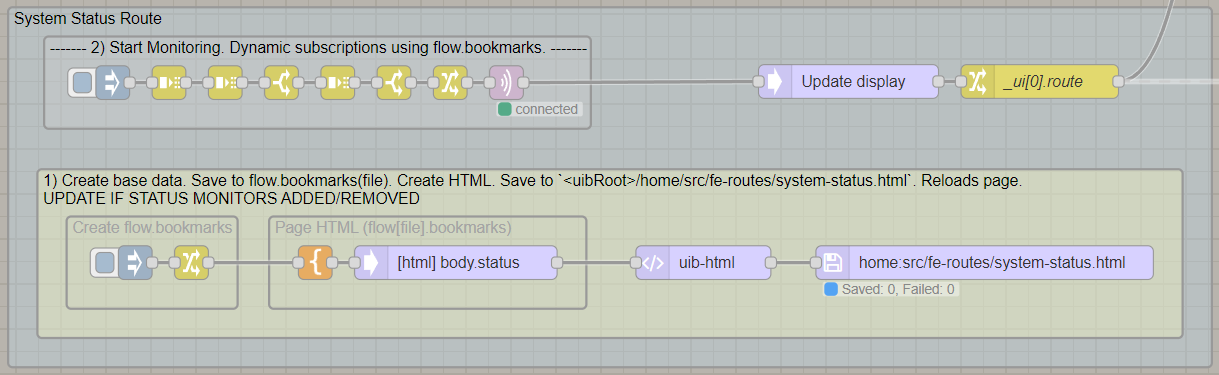
Task: Select the [html] body.status node
Action: pos(456,263)
